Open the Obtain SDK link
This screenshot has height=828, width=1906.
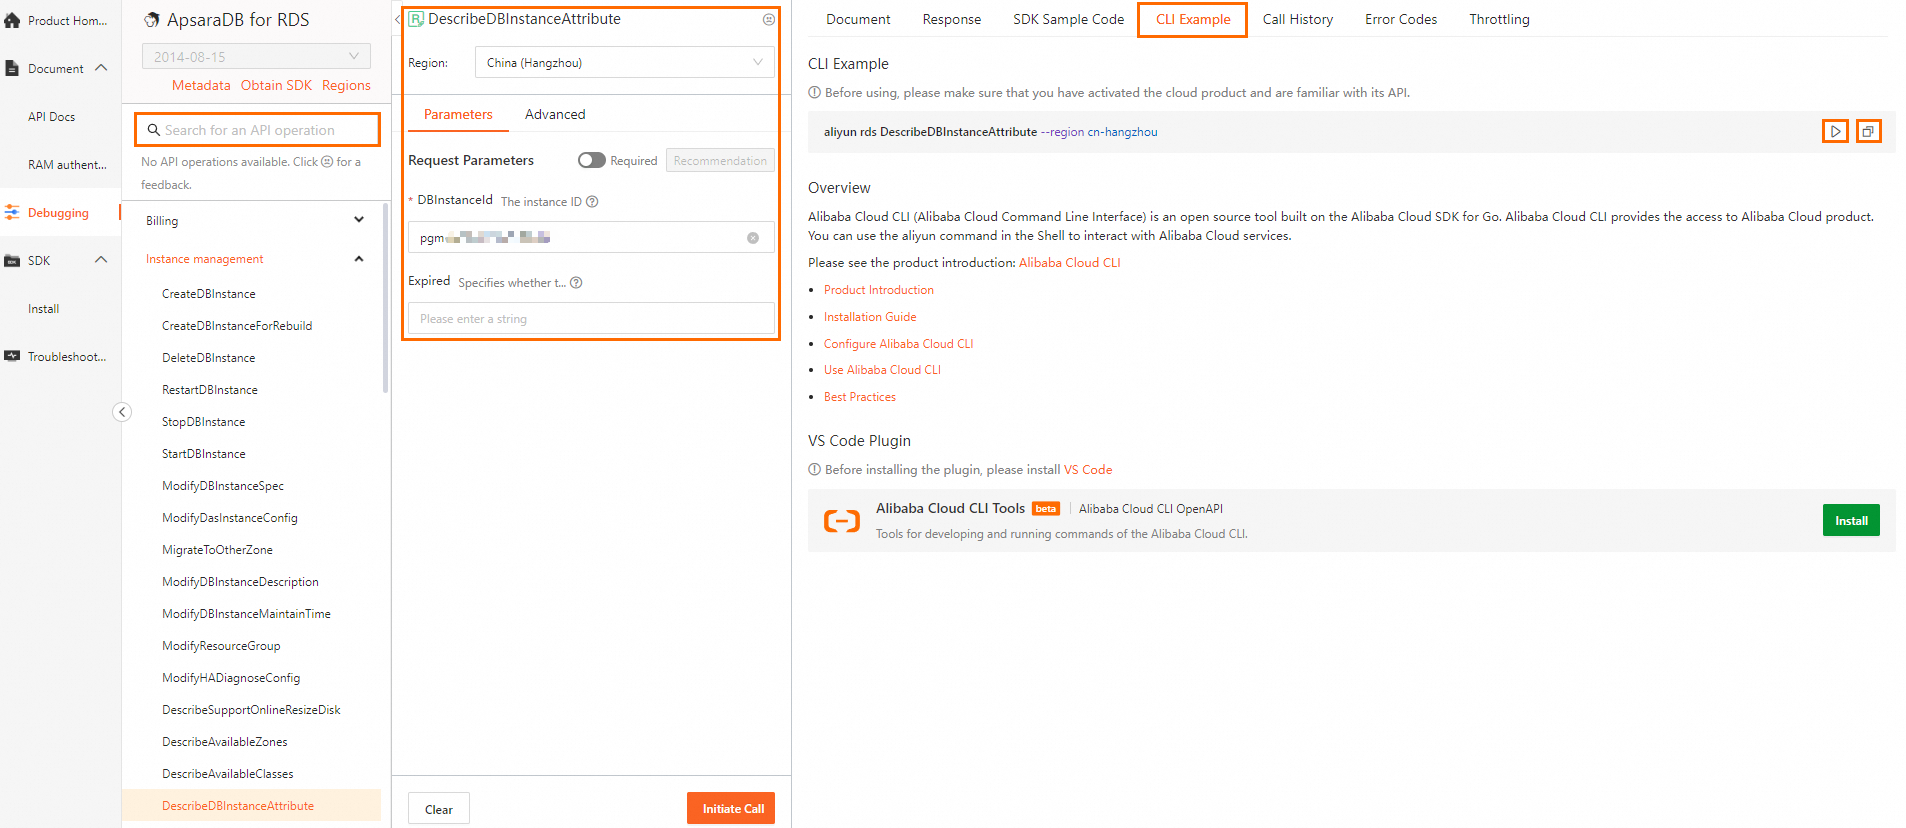coord(276,85)
